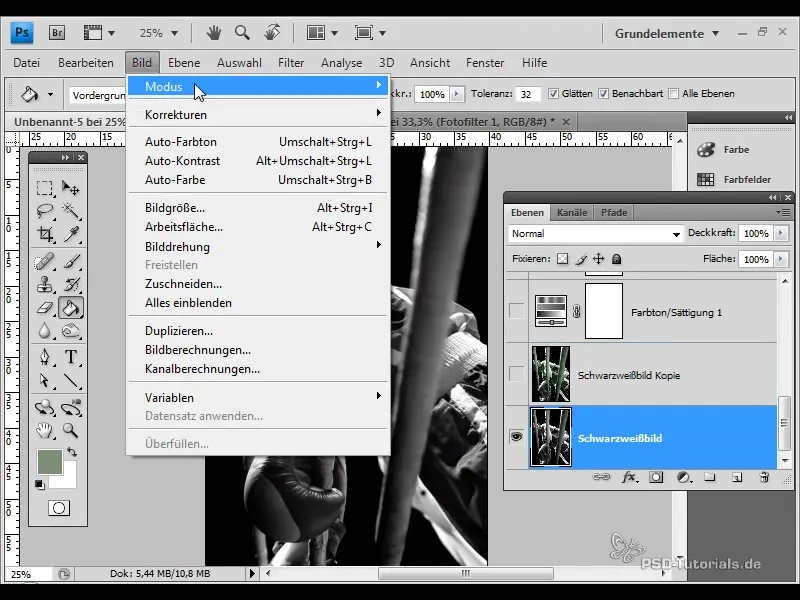Select the Brush tool

(70, 261)
